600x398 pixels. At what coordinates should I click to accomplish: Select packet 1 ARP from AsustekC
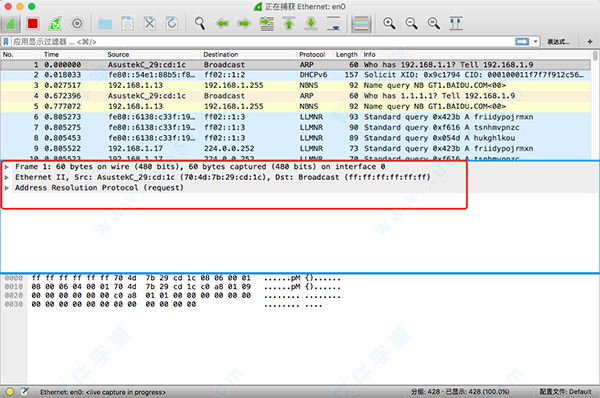(x=296, y=65)
